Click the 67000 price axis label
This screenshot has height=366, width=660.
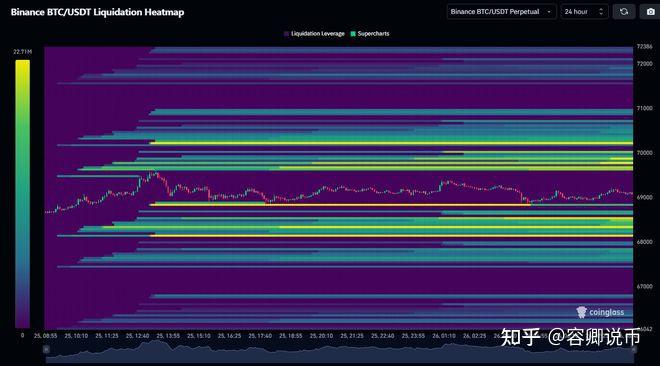point(644,286)
